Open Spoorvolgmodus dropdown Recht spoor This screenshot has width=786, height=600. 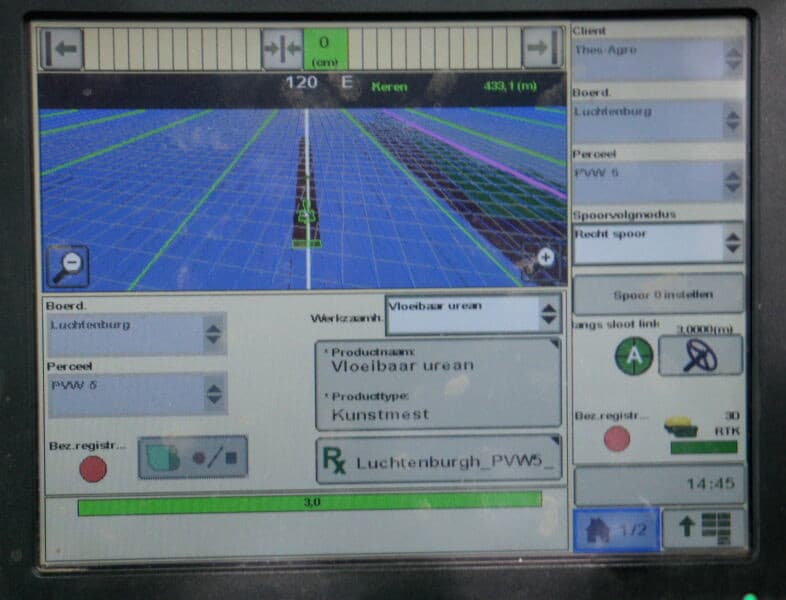[658, 244]
